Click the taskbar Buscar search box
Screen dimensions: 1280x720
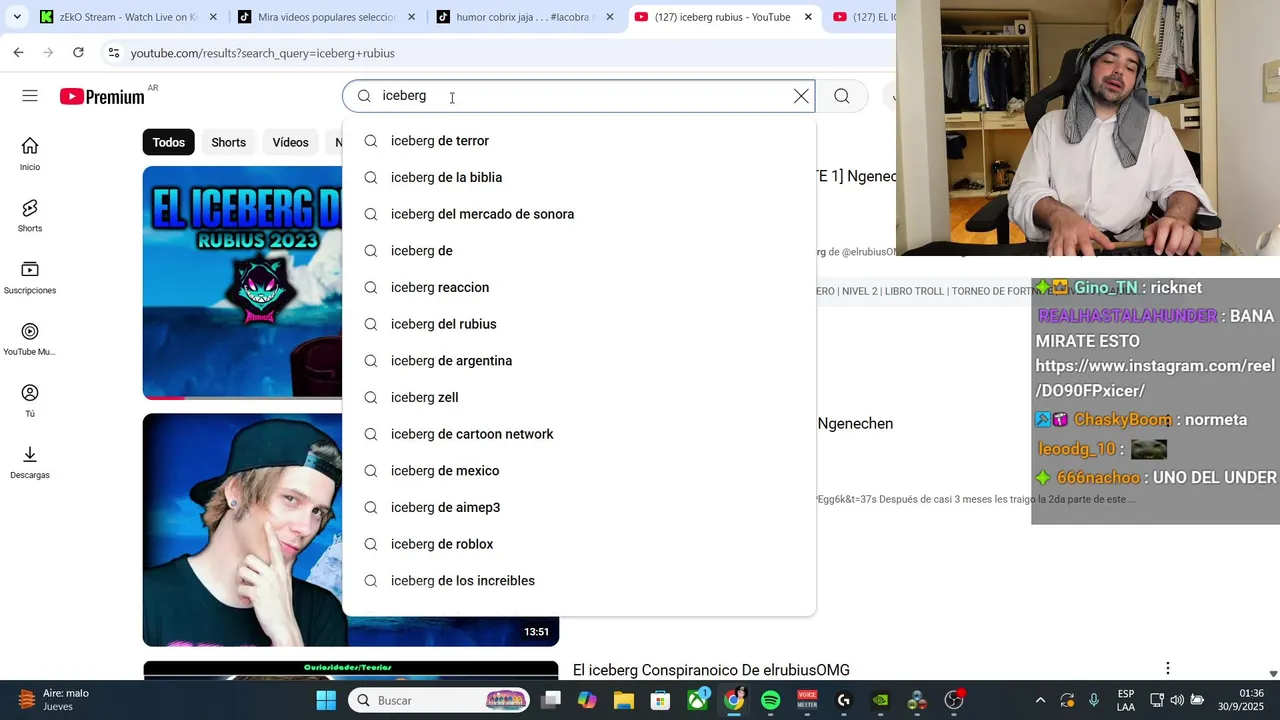point(441,700)
